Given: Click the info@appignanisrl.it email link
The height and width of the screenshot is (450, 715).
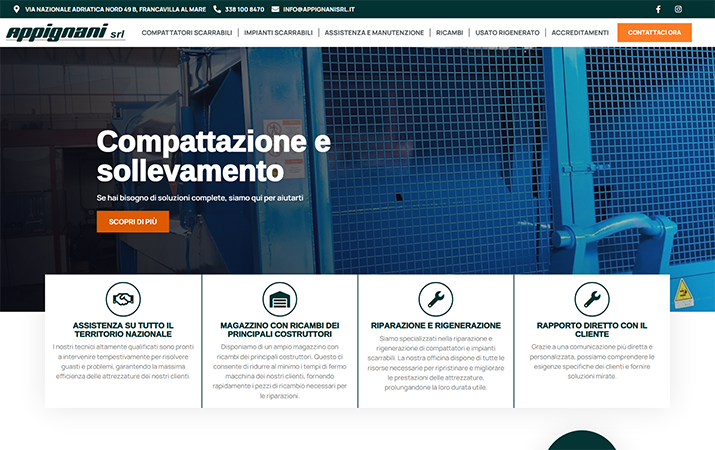Looking at the screenshot, I should click(319, 9).
